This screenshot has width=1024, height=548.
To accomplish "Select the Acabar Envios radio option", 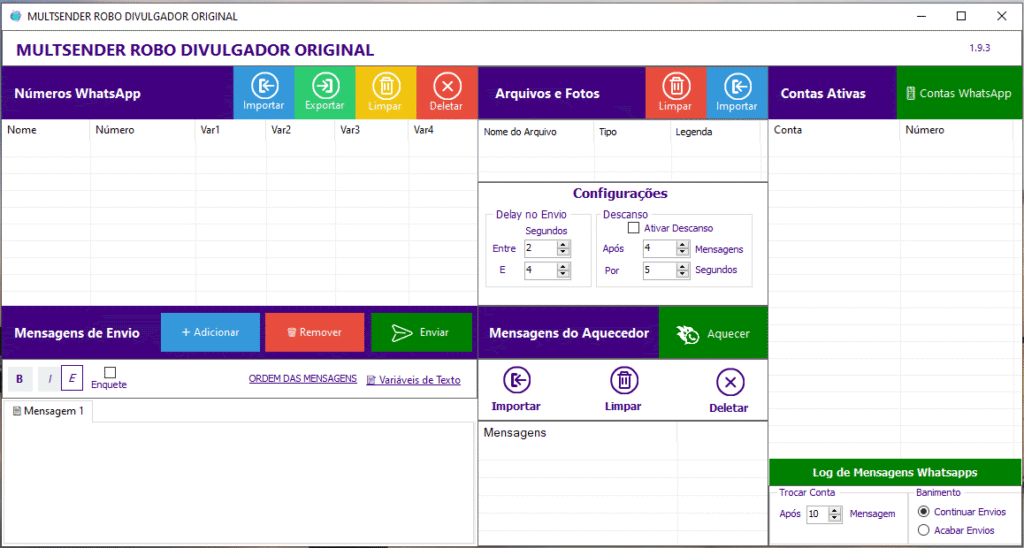I will pyautogui.click(x=923, y=530).
